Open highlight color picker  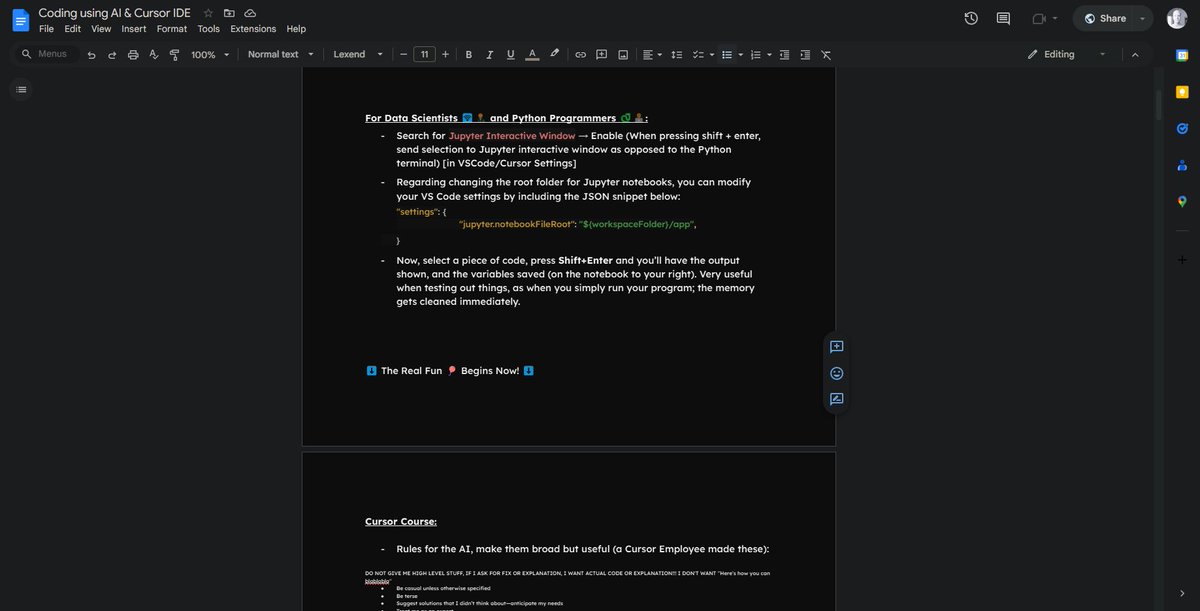coord(554,54)
